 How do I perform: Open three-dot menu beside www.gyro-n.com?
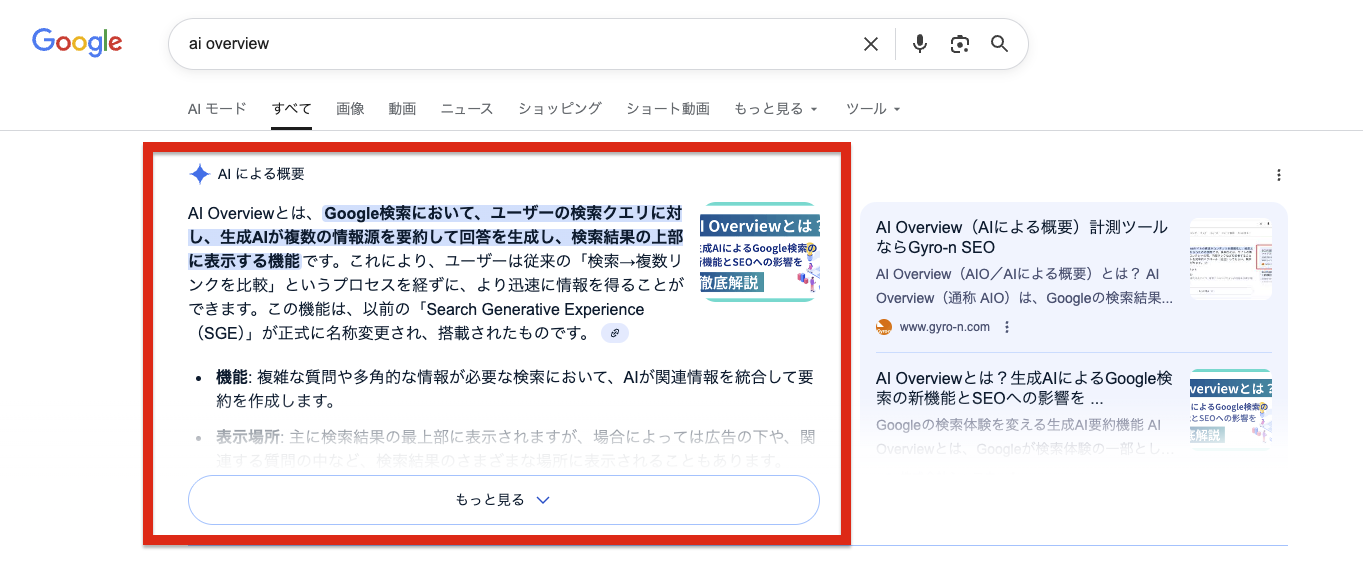point(1007,327)
